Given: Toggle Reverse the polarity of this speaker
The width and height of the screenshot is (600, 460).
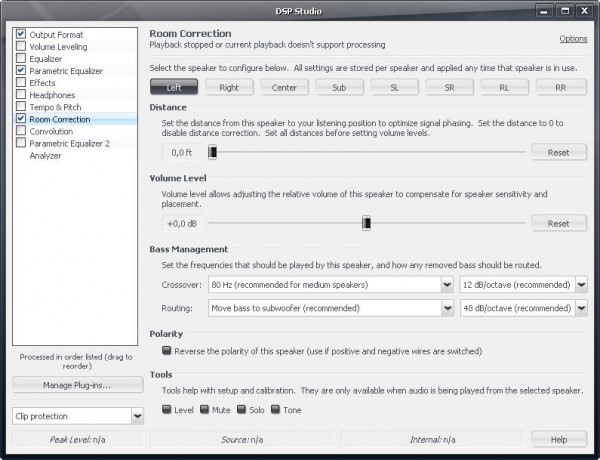Looking at the screenshot, I should pyautogui.click(x=166, y=351).
